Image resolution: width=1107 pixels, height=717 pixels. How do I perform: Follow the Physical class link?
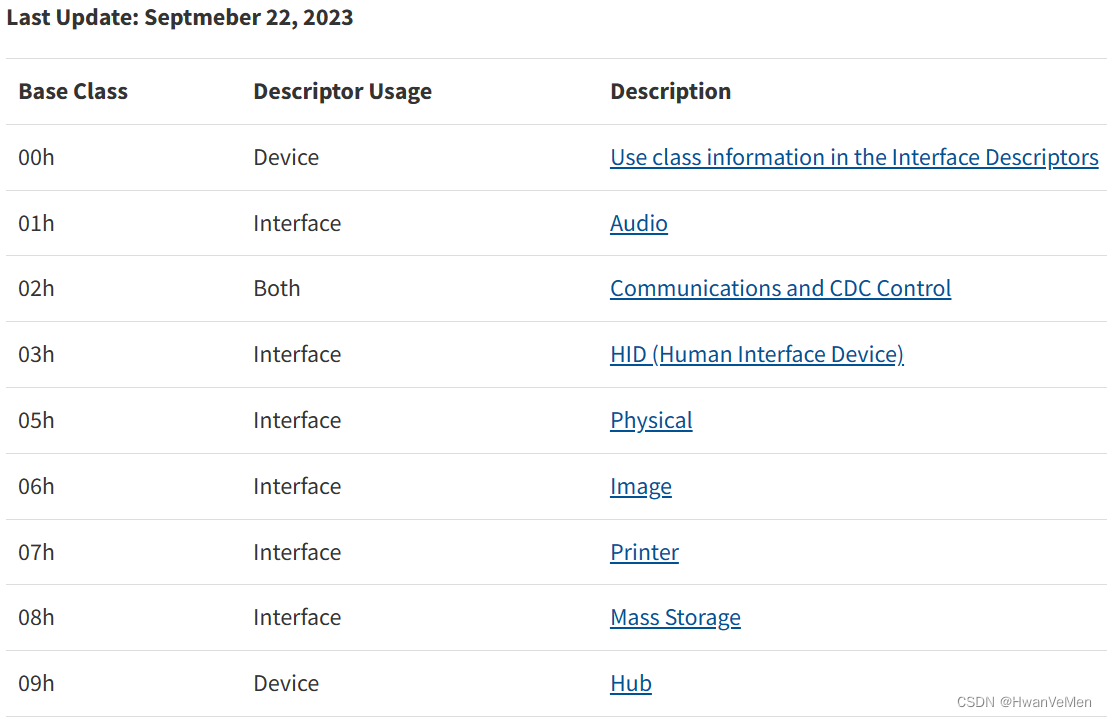tap(651, 420)
